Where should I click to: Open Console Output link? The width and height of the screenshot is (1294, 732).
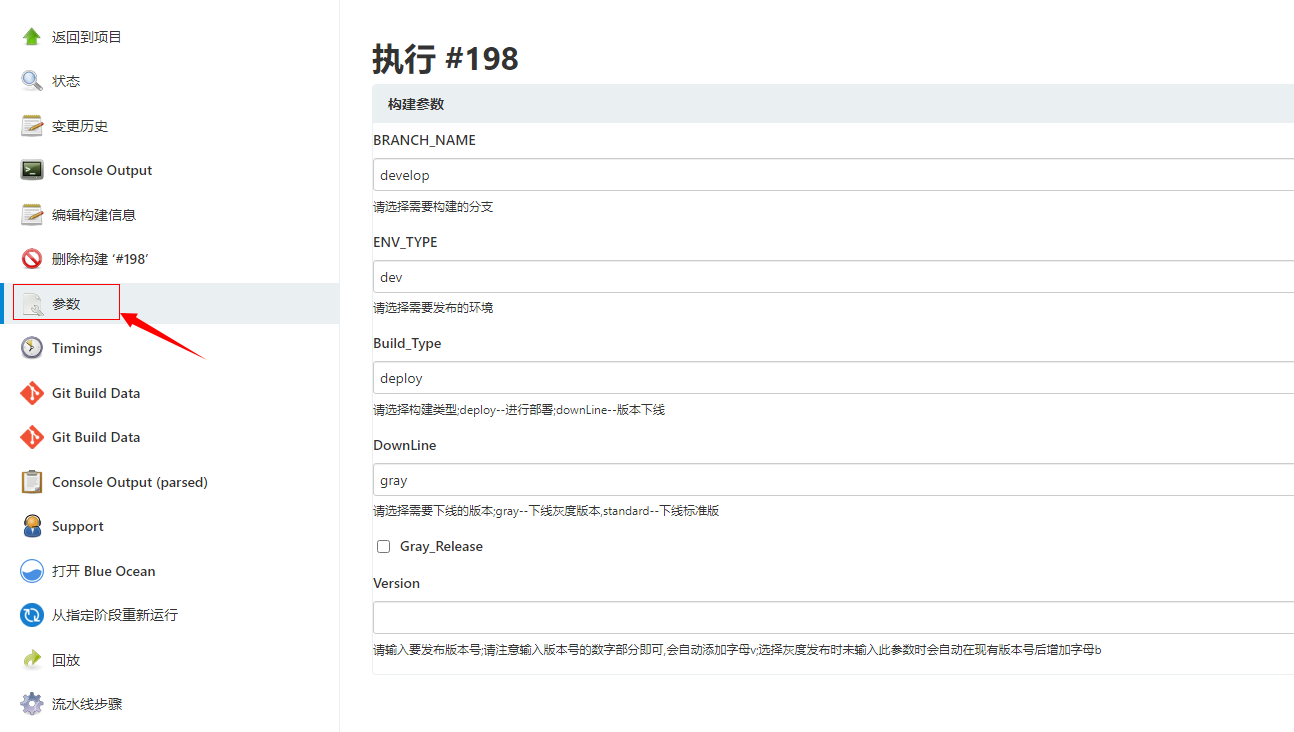[x=102, y=170]
